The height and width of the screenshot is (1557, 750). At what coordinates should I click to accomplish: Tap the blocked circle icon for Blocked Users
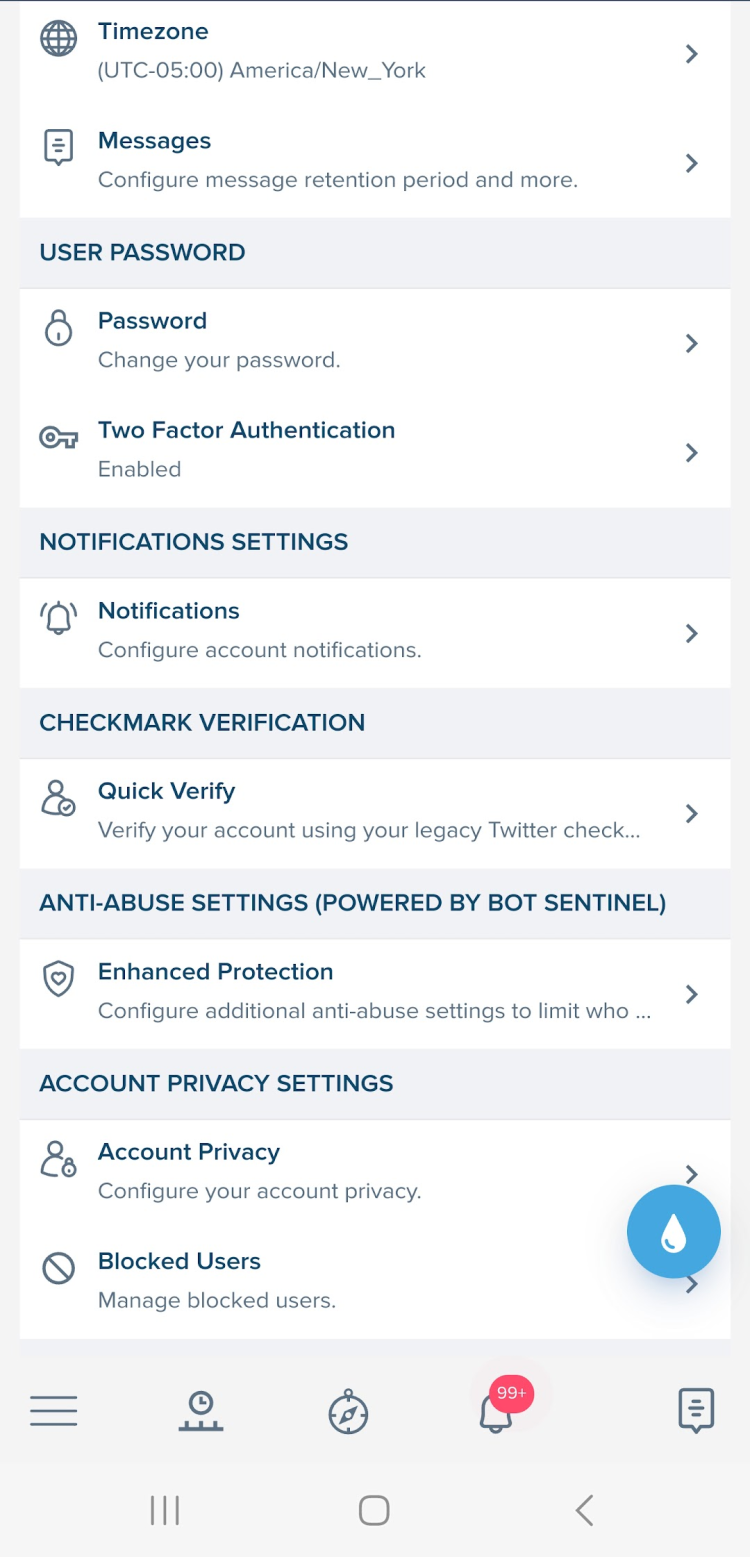(59, 1269)
